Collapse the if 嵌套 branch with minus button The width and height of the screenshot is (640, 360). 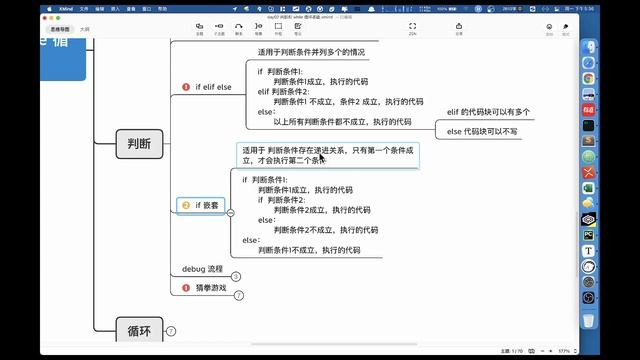point(231,213)
